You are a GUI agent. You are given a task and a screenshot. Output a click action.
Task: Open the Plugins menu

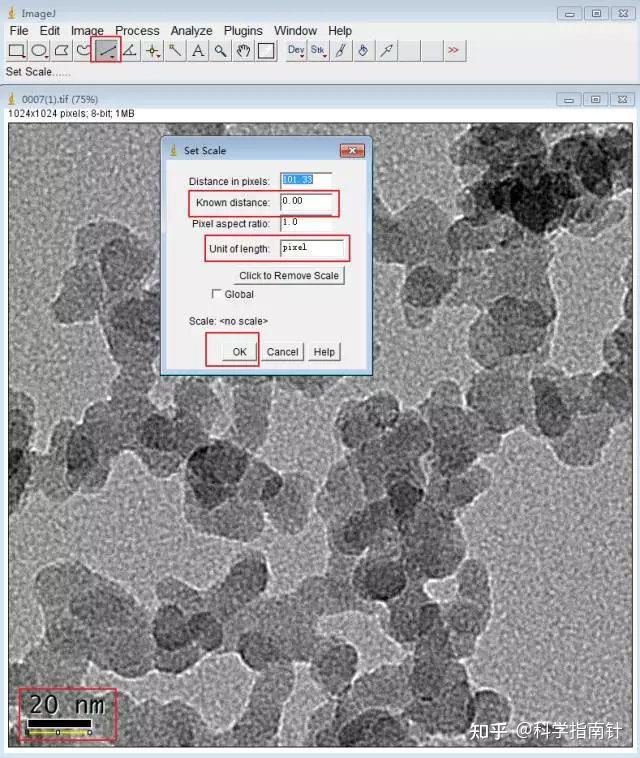point(243,30)
